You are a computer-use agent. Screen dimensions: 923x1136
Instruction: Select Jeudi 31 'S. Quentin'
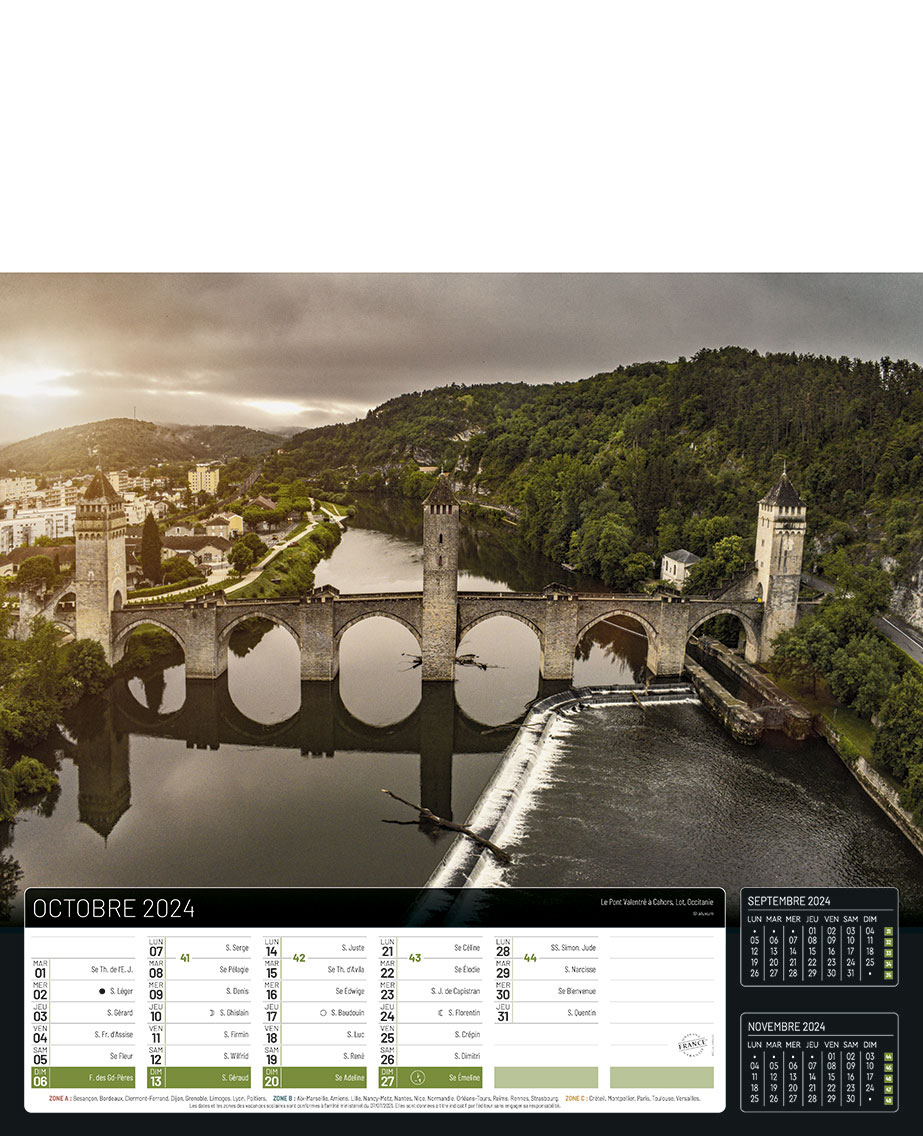tap(547, 1013)
